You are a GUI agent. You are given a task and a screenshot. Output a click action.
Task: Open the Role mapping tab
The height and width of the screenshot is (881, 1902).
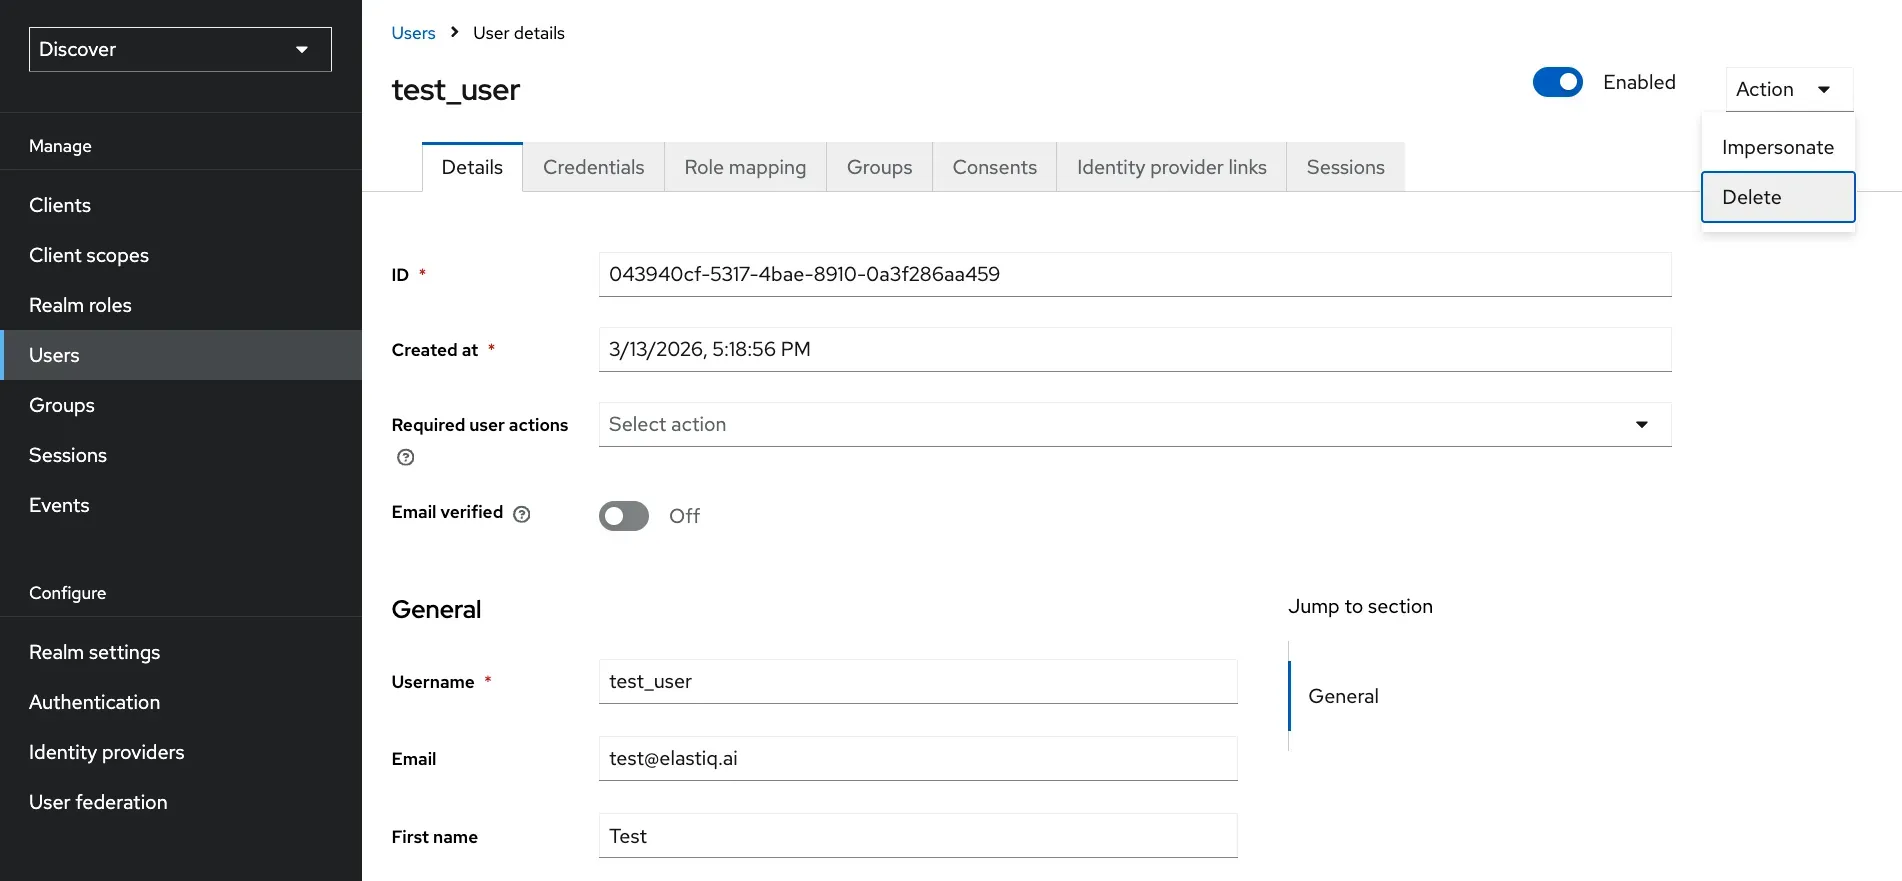coord(745,167)
